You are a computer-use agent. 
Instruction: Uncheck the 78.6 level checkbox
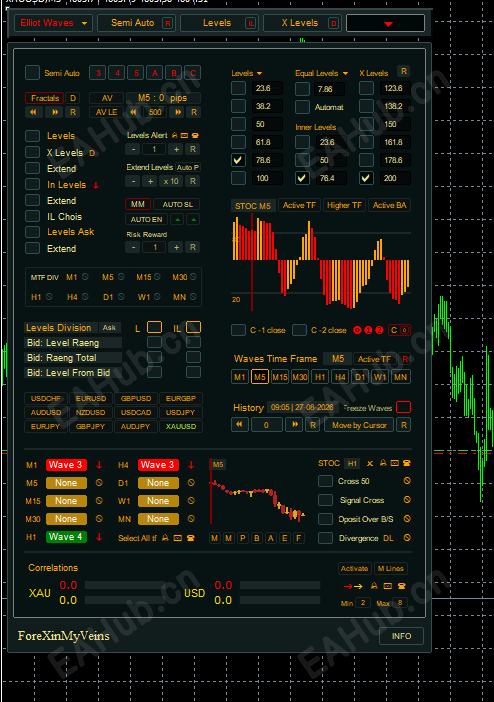(238, 160)
